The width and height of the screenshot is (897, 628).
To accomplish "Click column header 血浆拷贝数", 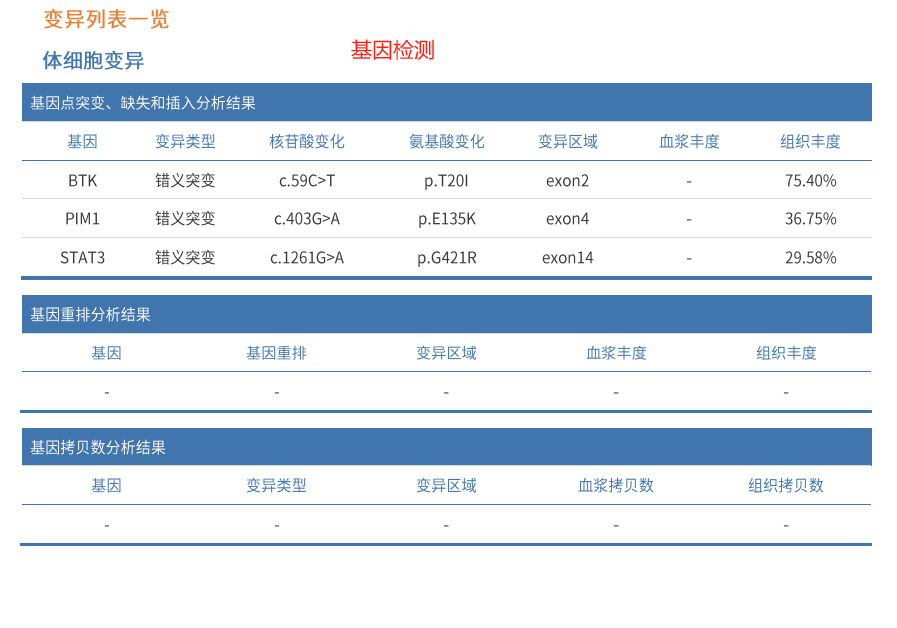I will (x=616, y=486).
